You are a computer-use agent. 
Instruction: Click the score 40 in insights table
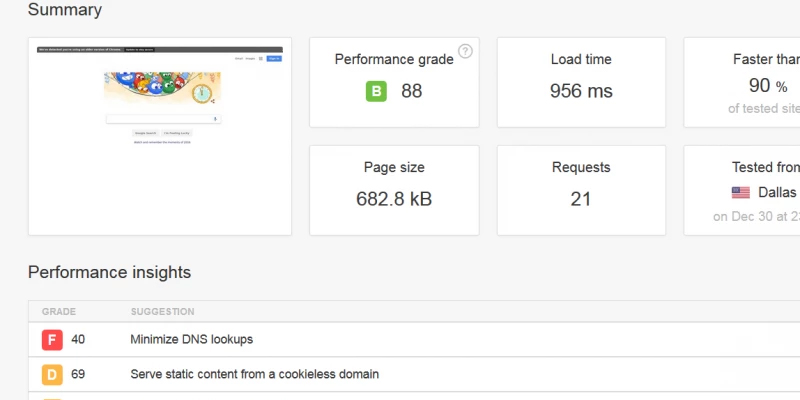[x=78, y=339]
